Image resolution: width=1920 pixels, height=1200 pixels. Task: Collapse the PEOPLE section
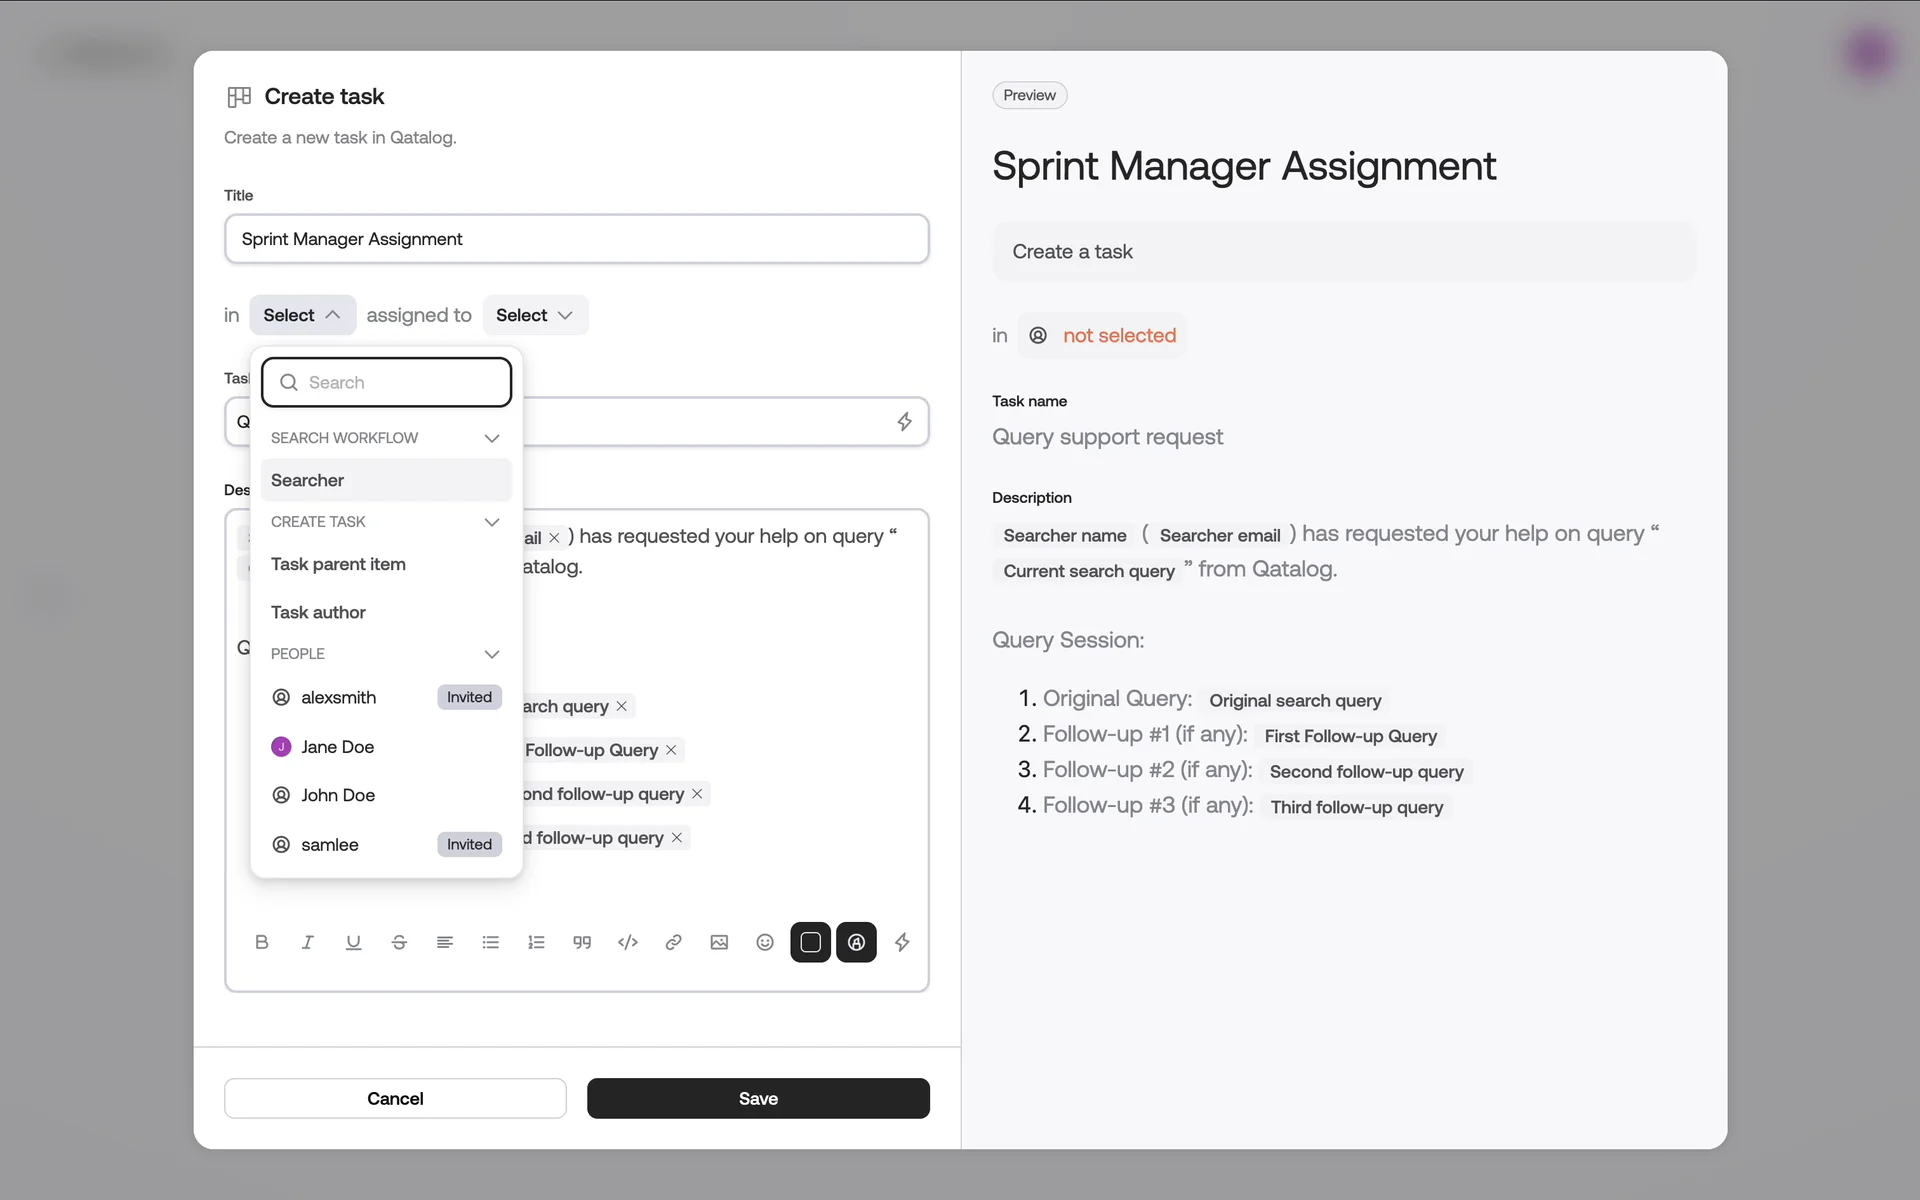click(491, 654)
